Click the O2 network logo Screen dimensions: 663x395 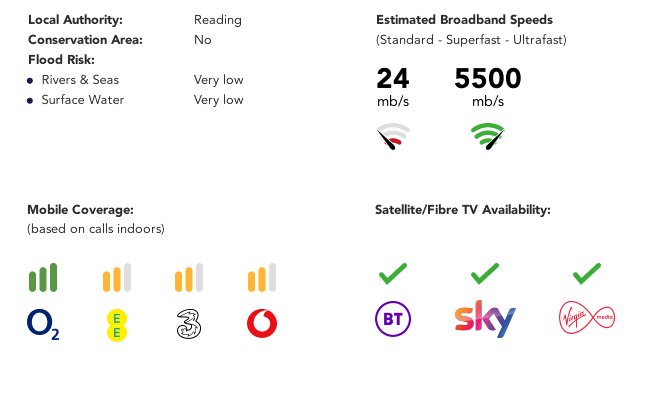click(x=43, y=324)
